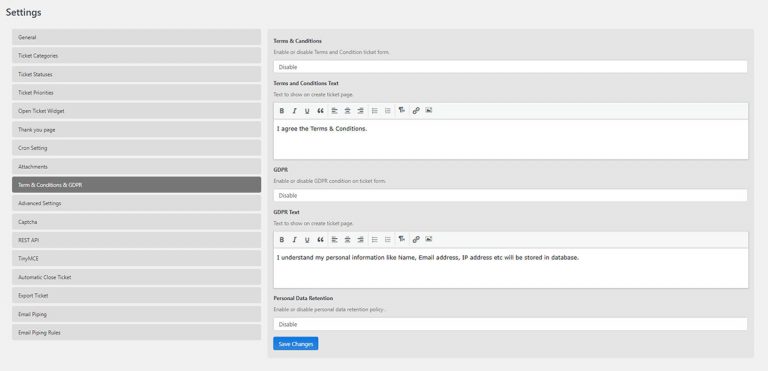This screenshot has height=371, width=768.
Task: Click bulleted list icon in GDPR Text toolbar
Action: tap(375, 240)
